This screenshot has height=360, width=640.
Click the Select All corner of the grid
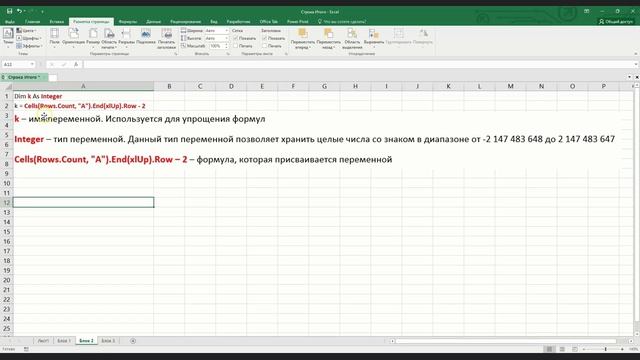tap(7, 87)
